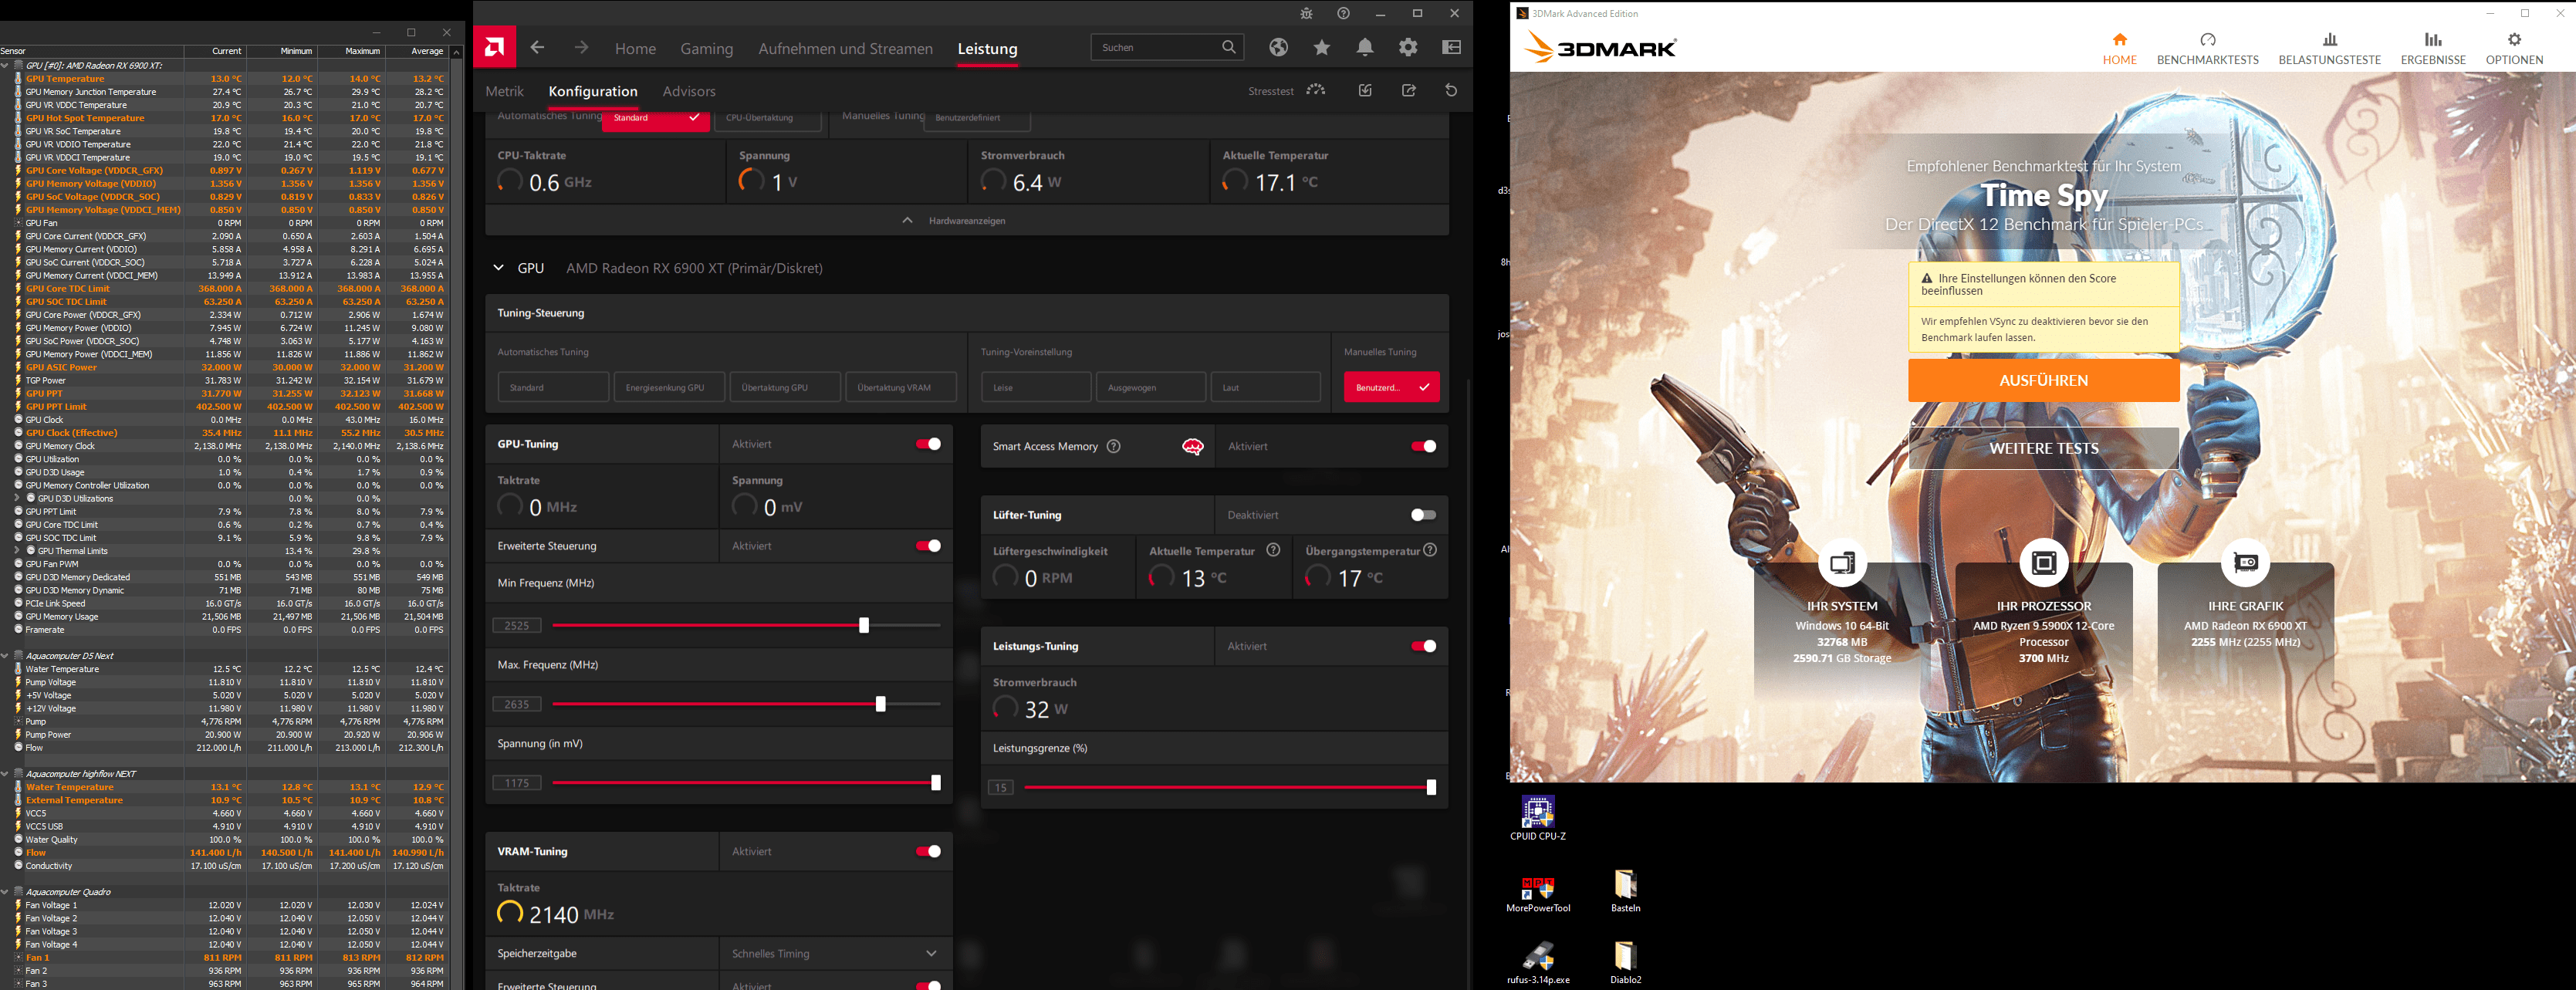Screen dimensions: 2576x990
Task: Click the AMD logo home icon
Action: pyautogui.click(x=495, y=47)
